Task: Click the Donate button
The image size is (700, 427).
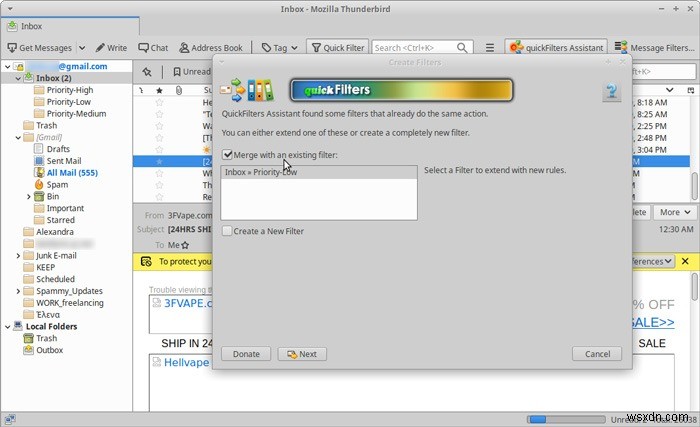Action: click(246, 354)
